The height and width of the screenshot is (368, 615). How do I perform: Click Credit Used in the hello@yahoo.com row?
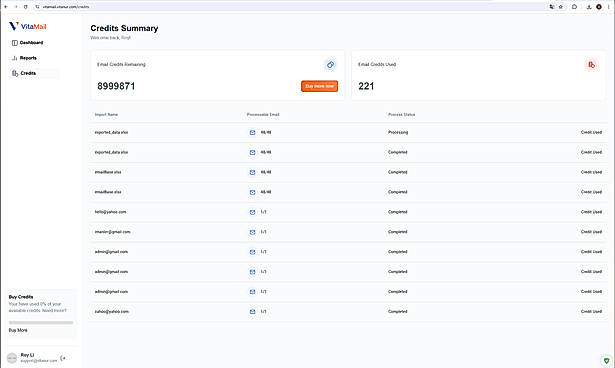pos(591,212)
